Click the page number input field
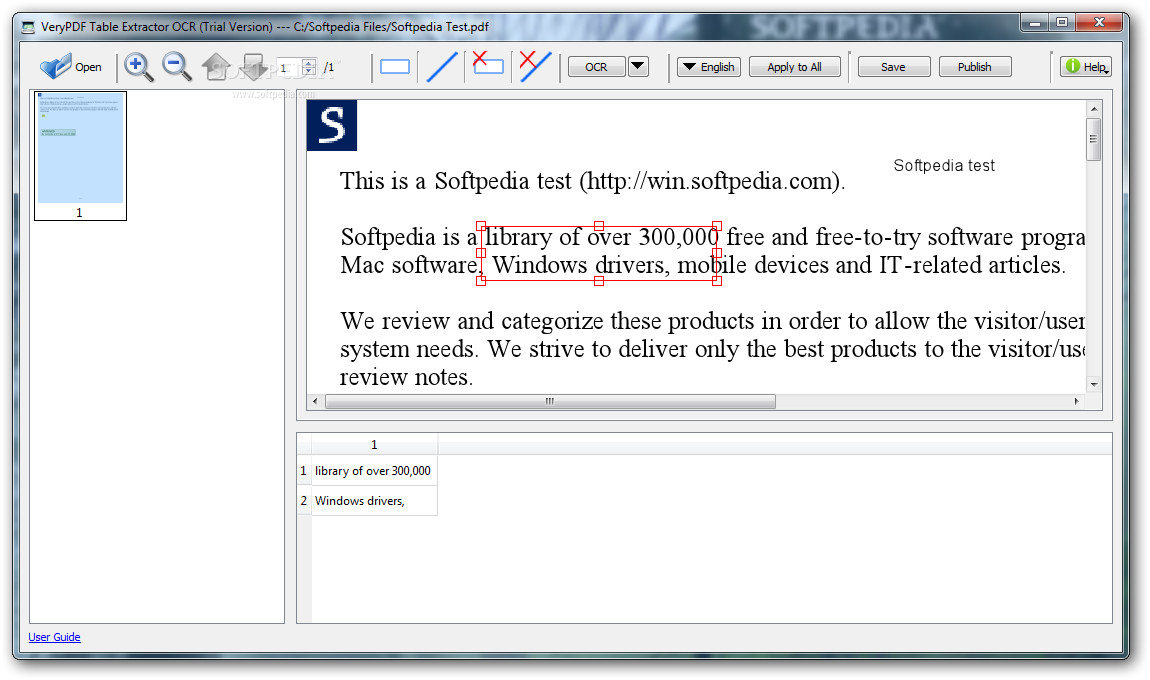Image resolution: width=1150 pixels, height=680 pixels. [x=289, y=67]
